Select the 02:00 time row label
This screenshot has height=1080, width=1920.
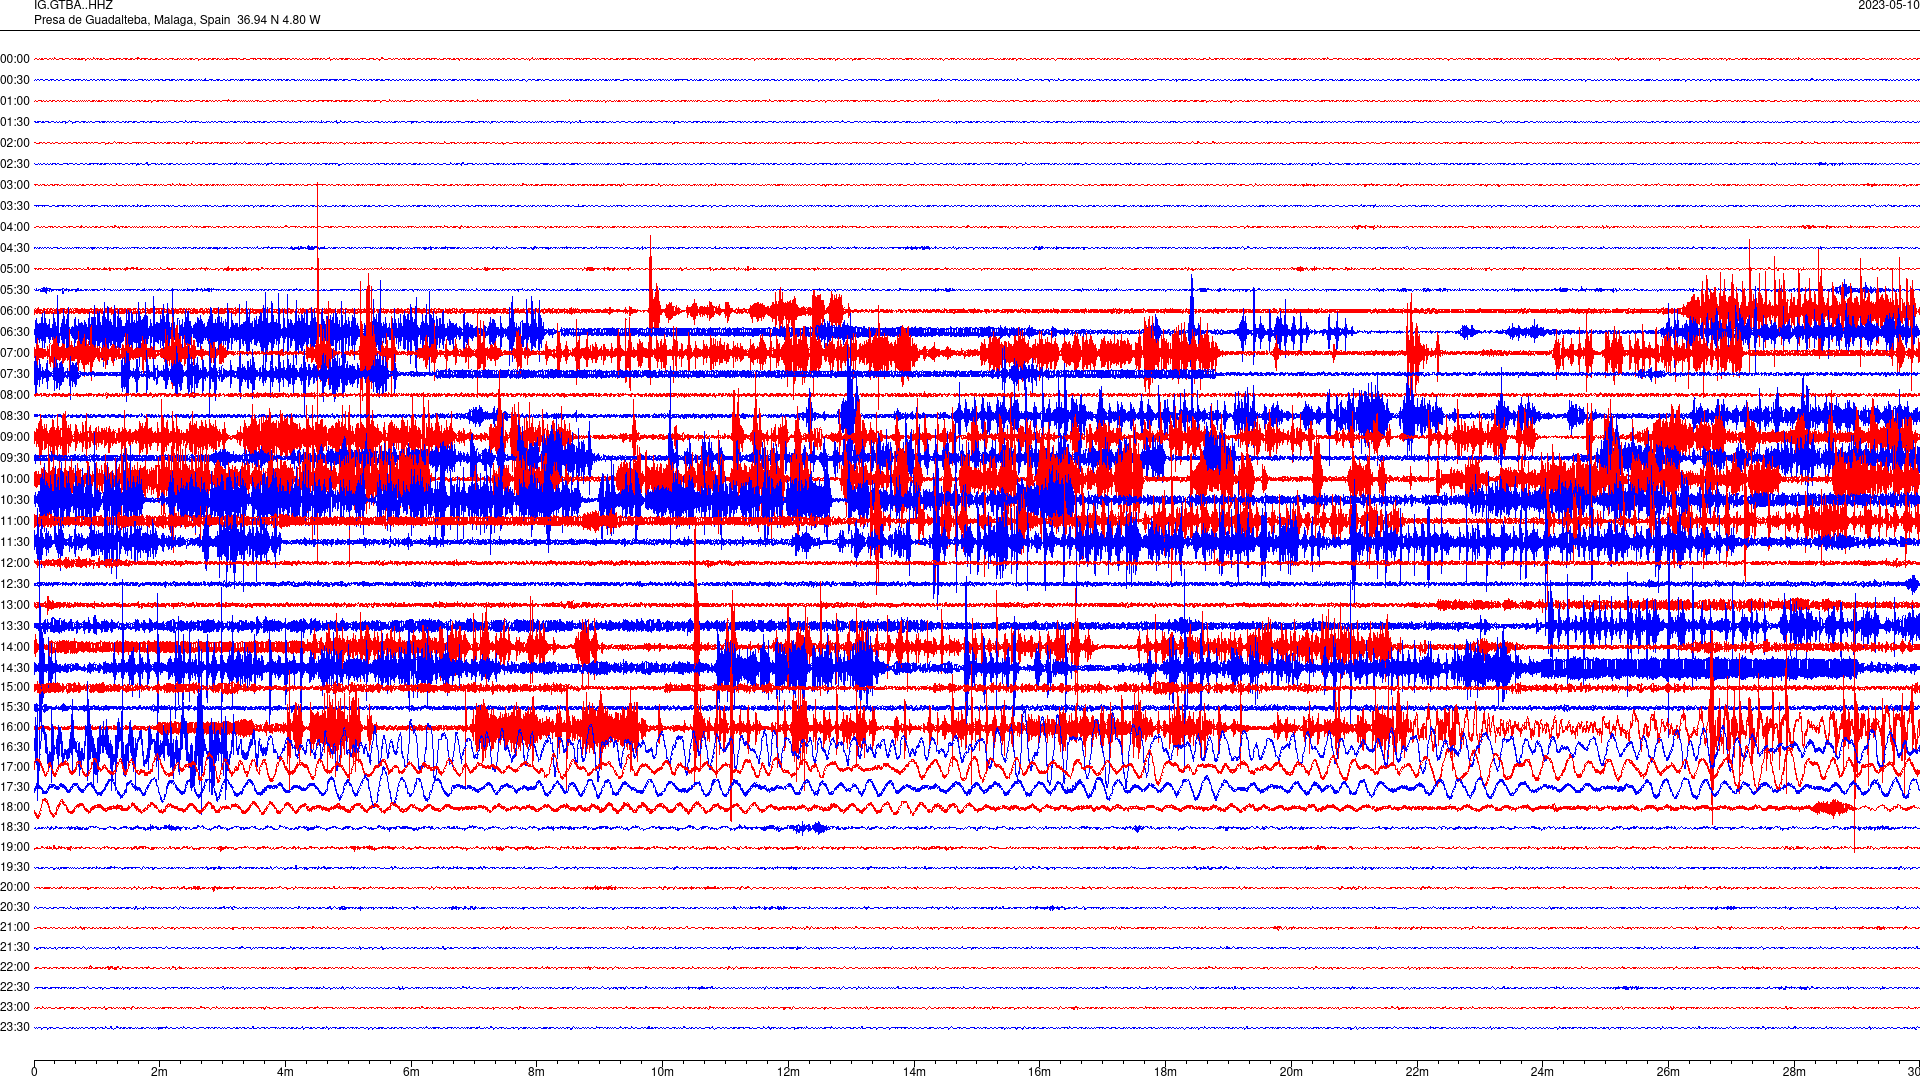pyautogui.click(x=15, y=143)
